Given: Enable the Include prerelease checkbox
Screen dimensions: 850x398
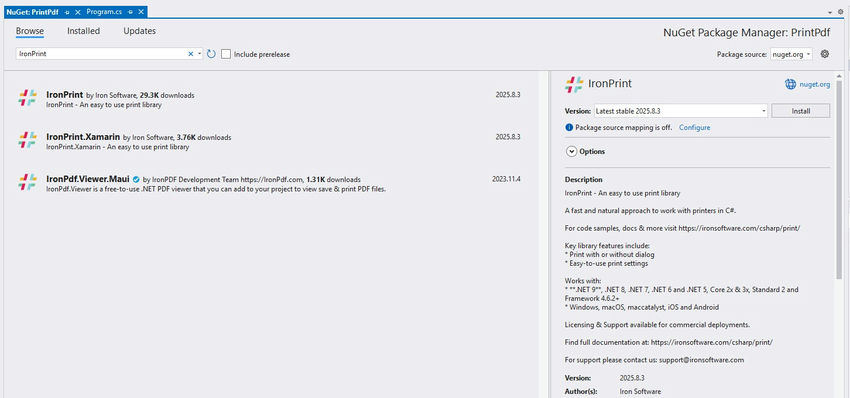Looking at the screenshot, I should tap(226, 54).
